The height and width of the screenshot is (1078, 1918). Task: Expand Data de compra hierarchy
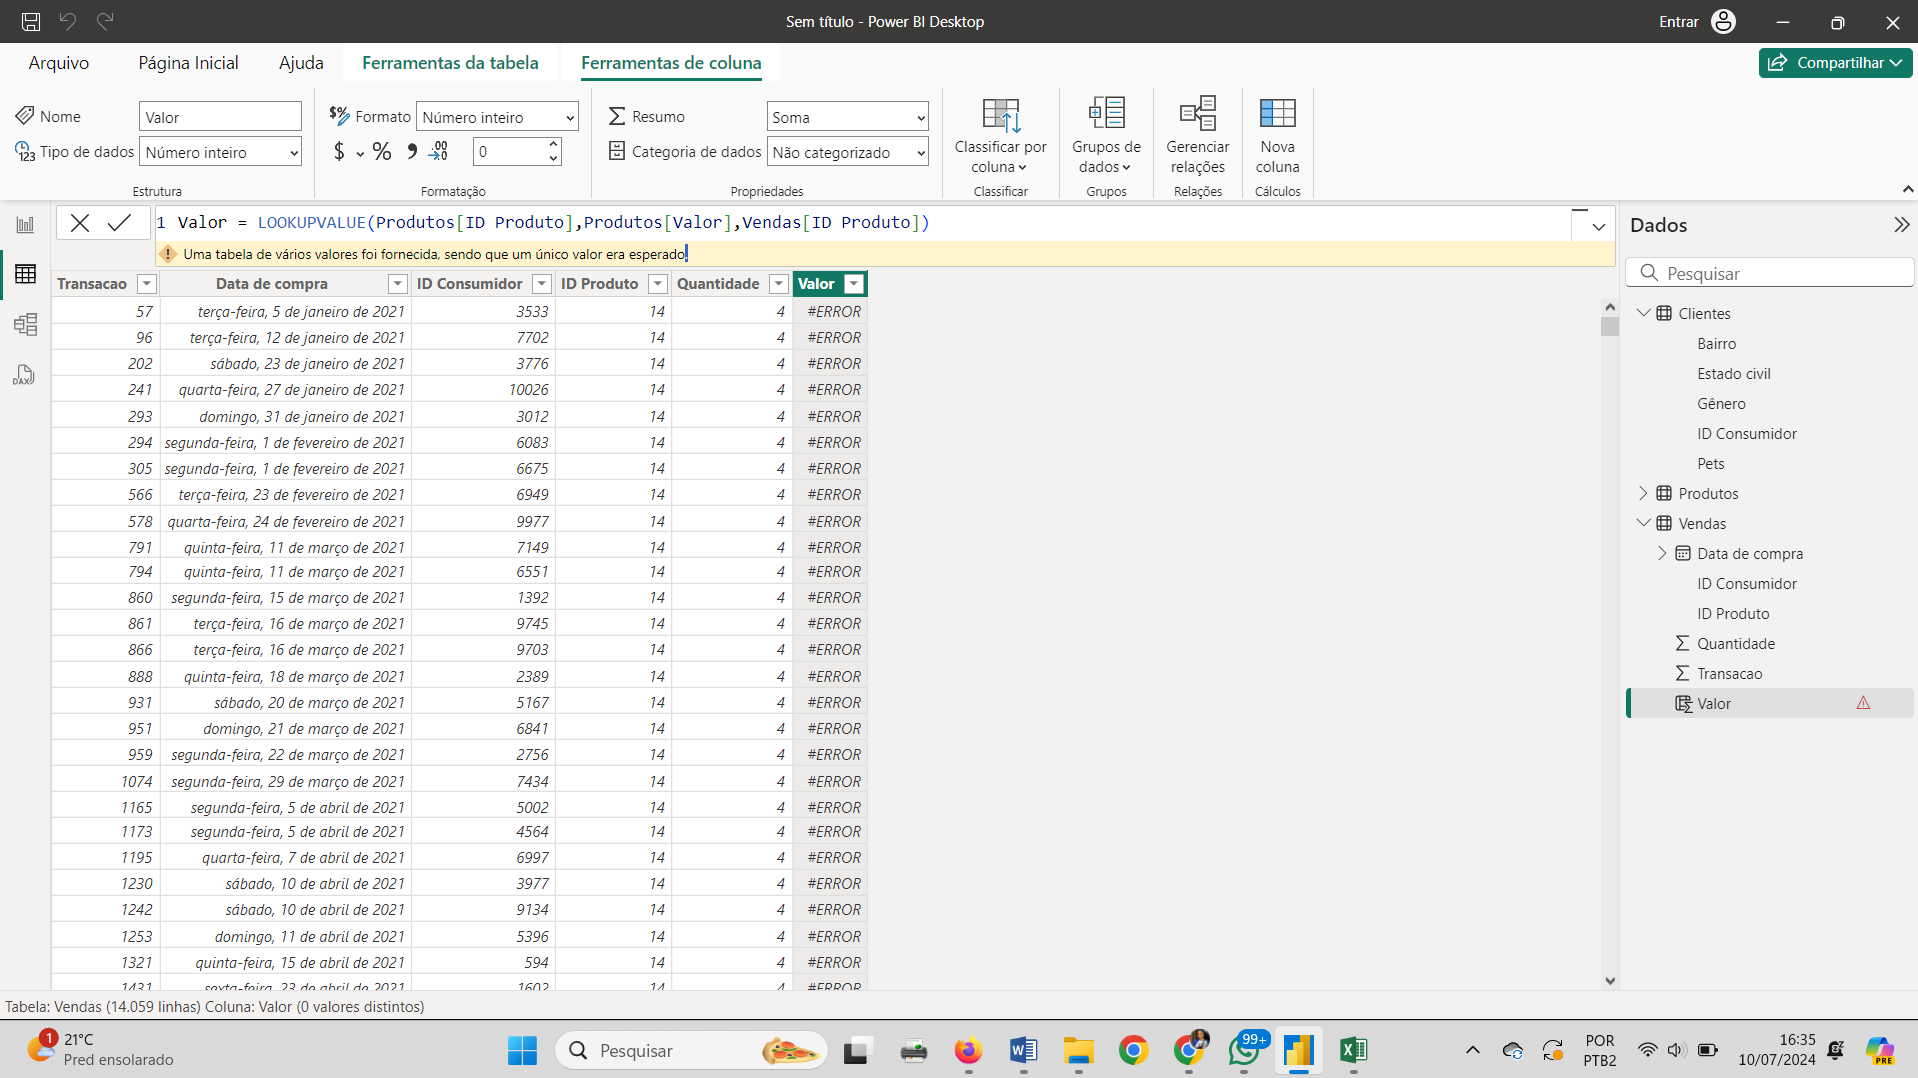(x=1662, y=553)
